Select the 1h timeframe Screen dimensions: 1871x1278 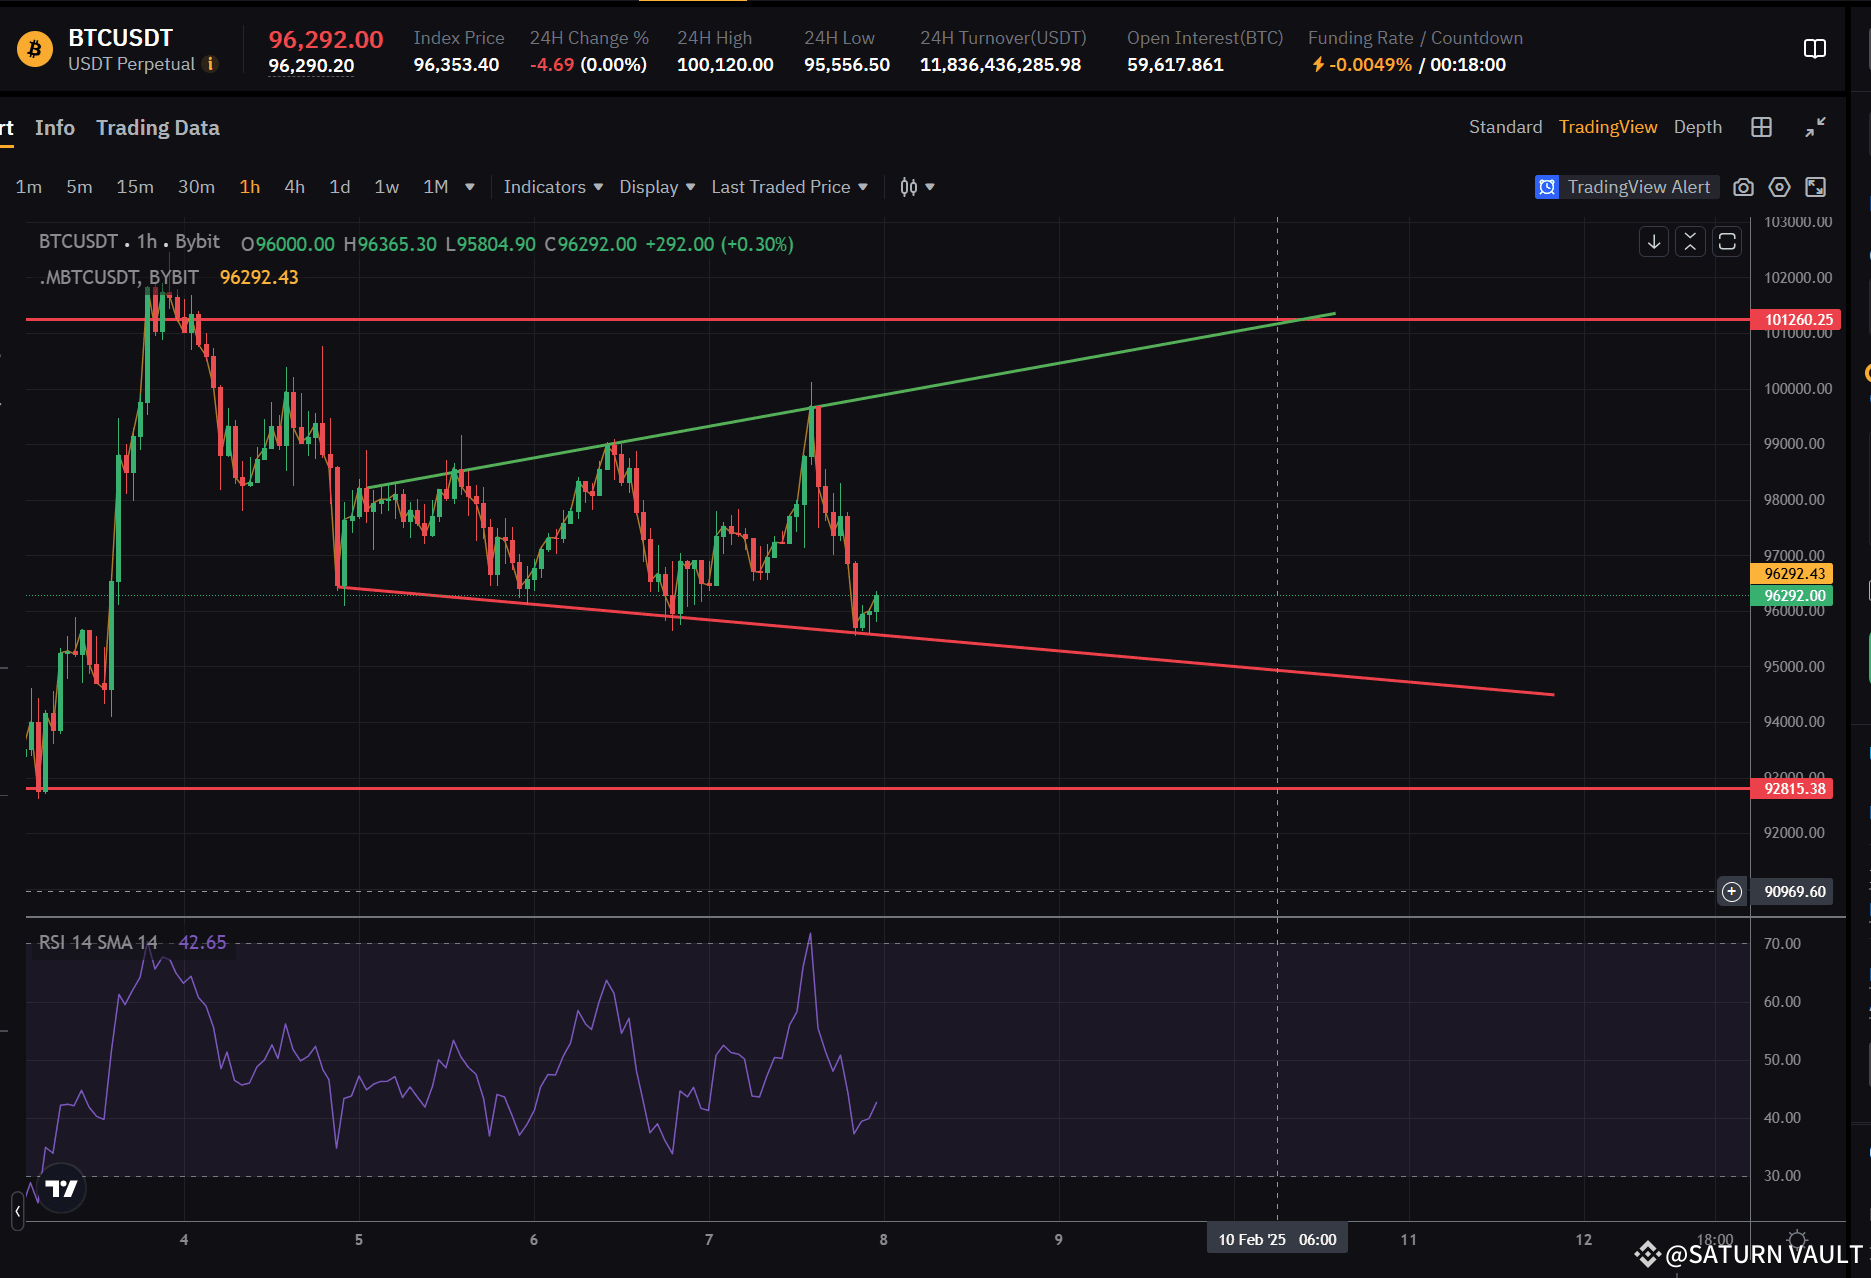pyautogui.click(x=250, y=187)
